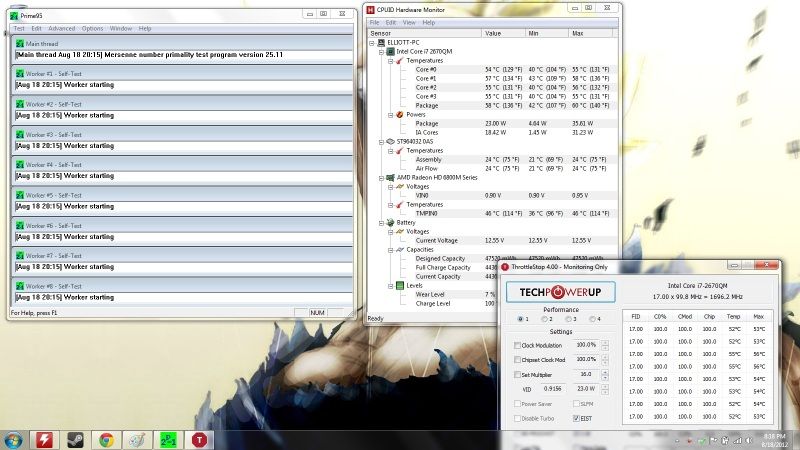Viewport: 800px width, 450px height.
Task: Click the VID value field showing 0.9156
Action: tap(553, 389)
